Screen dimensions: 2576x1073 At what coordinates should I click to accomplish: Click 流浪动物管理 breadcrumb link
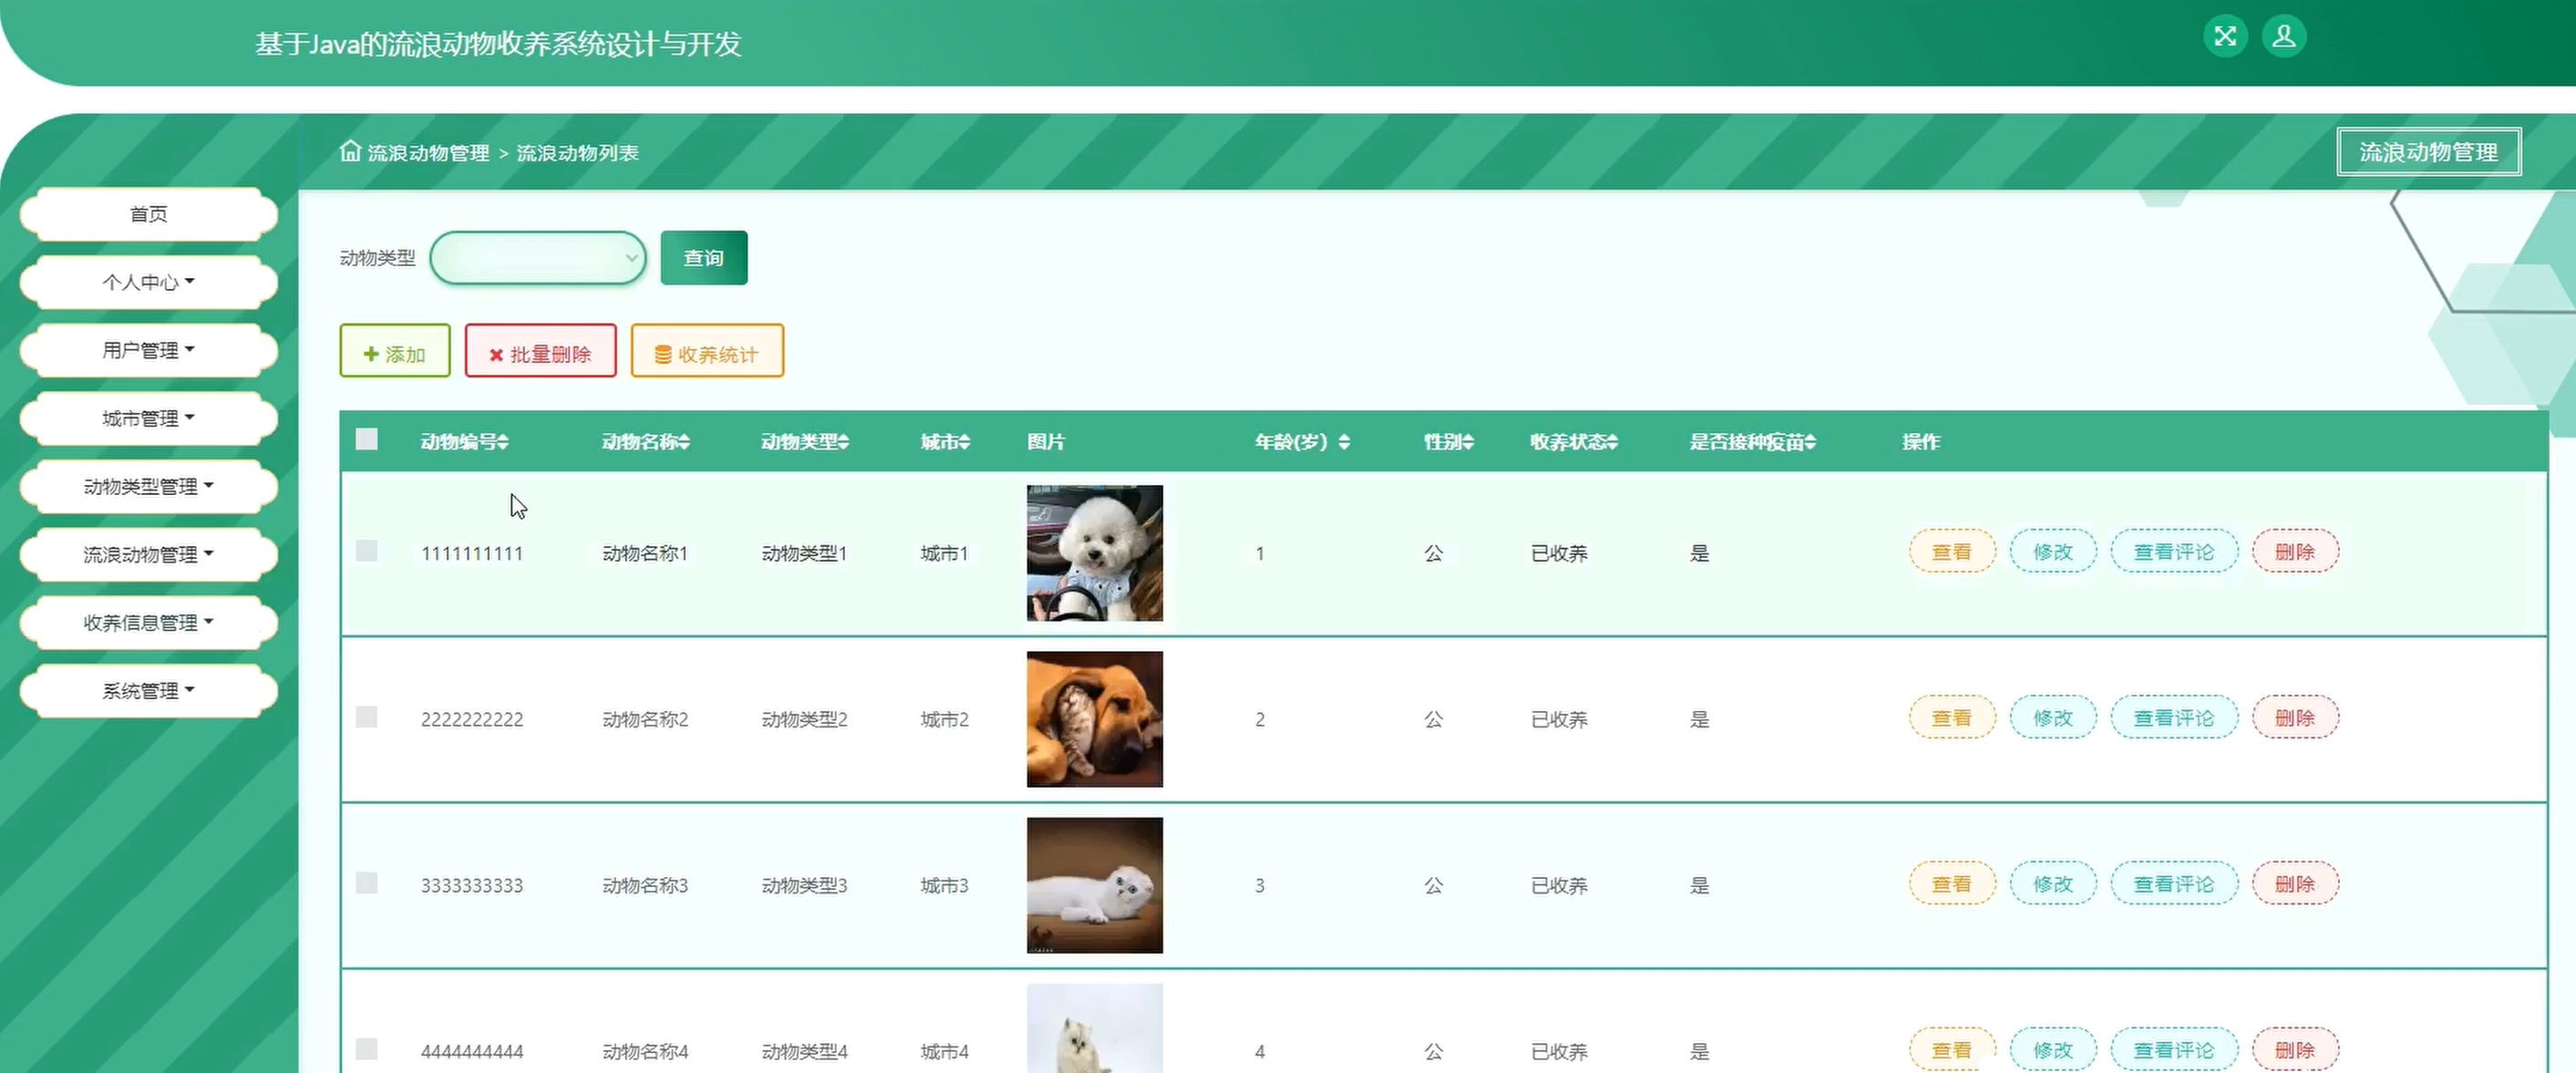pyautogui.click(x=428, y=153)
